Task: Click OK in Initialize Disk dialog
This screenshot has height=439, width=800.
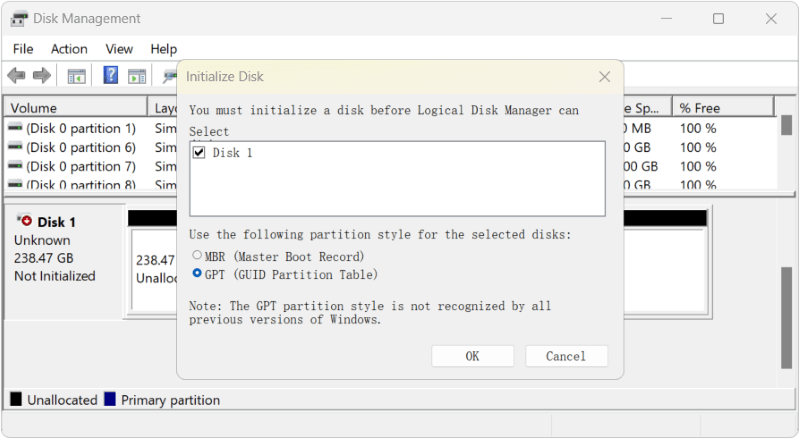Action: coord(472,356)
